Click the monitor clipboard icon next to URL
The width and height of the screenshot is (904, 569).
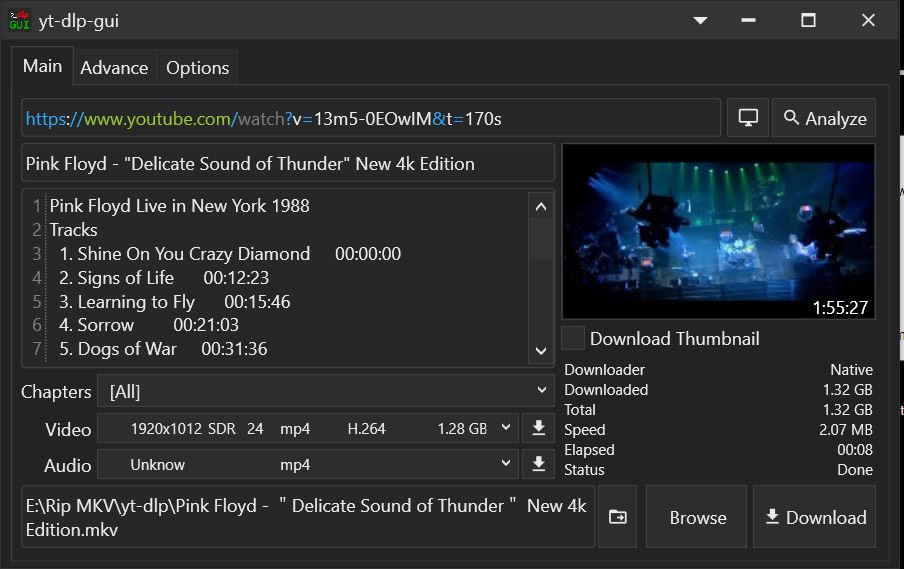(748, 118)
